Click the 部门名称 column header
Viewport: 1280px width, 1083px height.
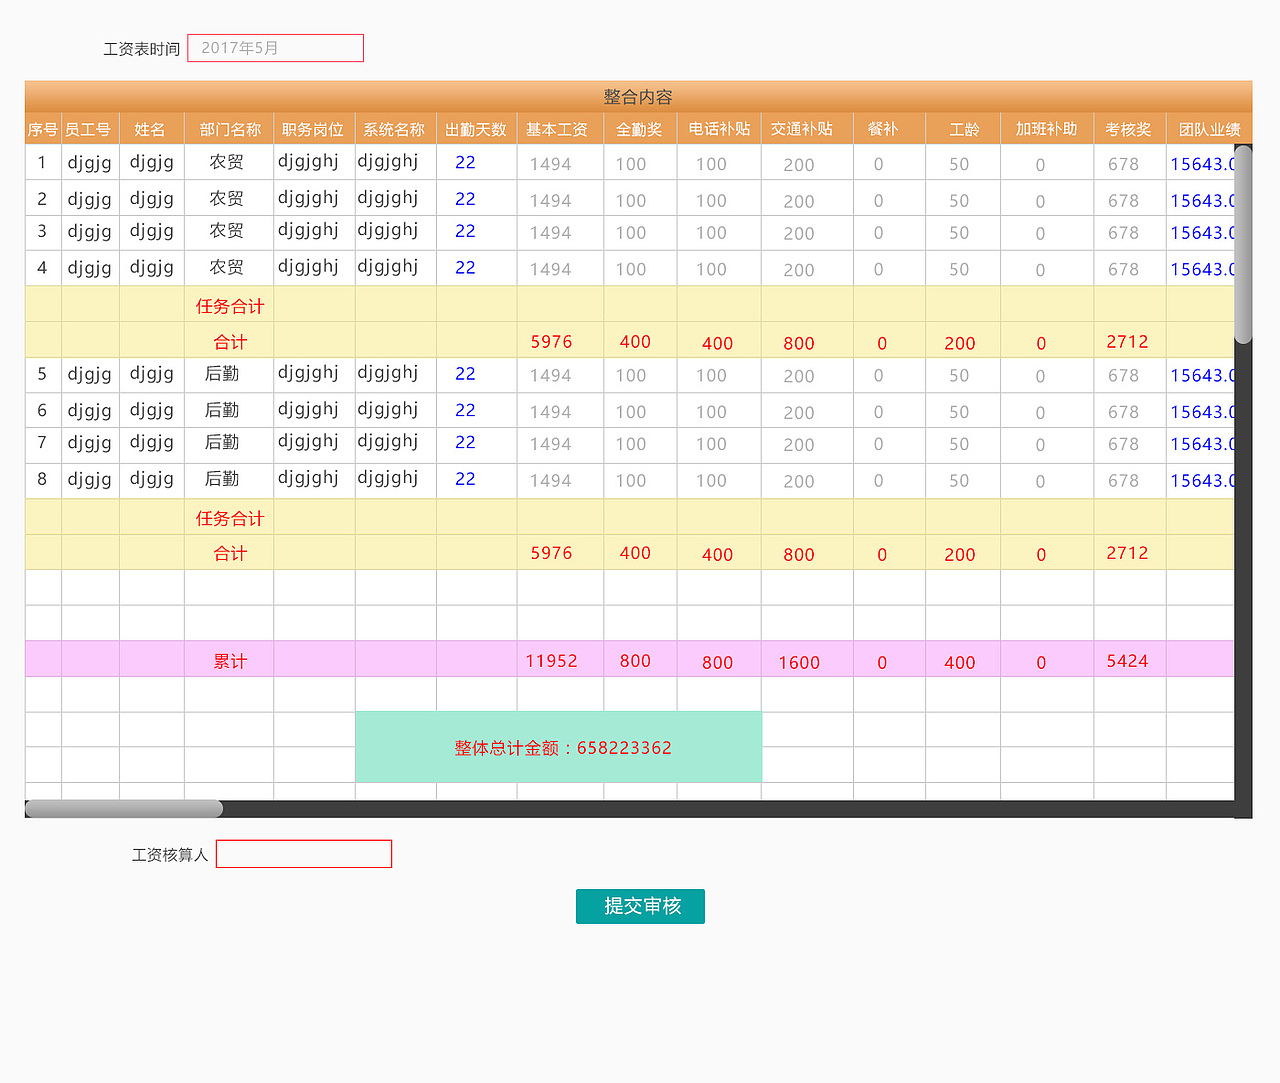(x=229, y=129)
